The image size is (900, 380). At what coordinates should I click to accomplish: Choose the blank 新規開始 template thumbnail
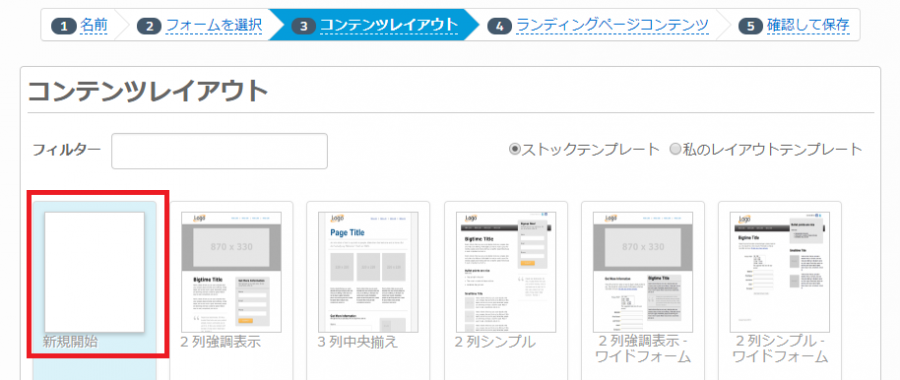pyautogui.click(x=95, y=272)
